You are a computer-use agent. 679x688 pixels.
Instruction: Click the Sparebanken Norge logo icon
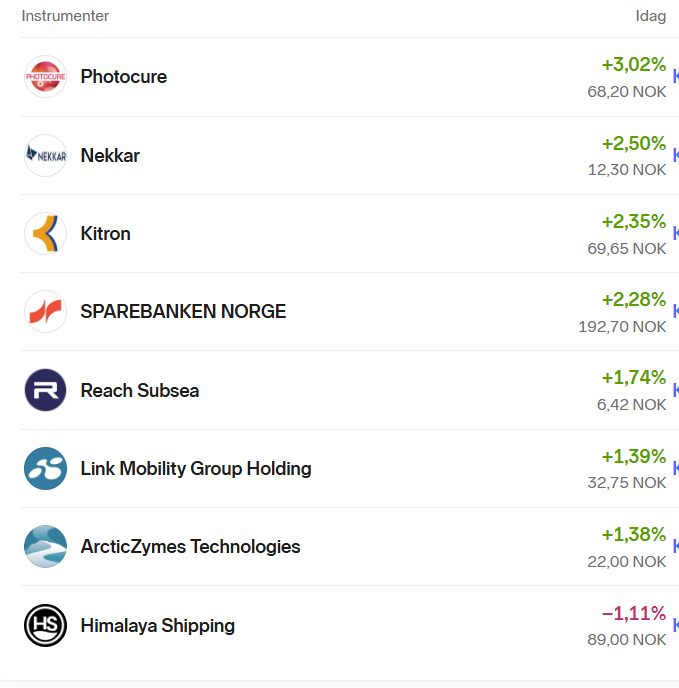pos(45,311)
